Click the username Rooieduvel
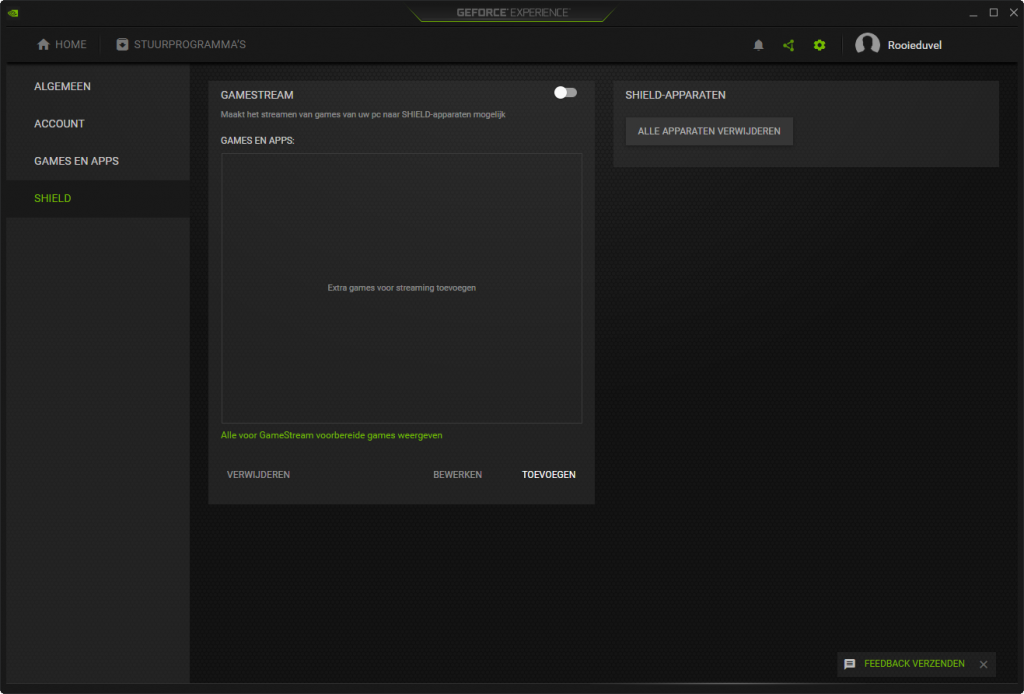The width and height of the screenshot is (1024, 694). [x=914, y=45]
